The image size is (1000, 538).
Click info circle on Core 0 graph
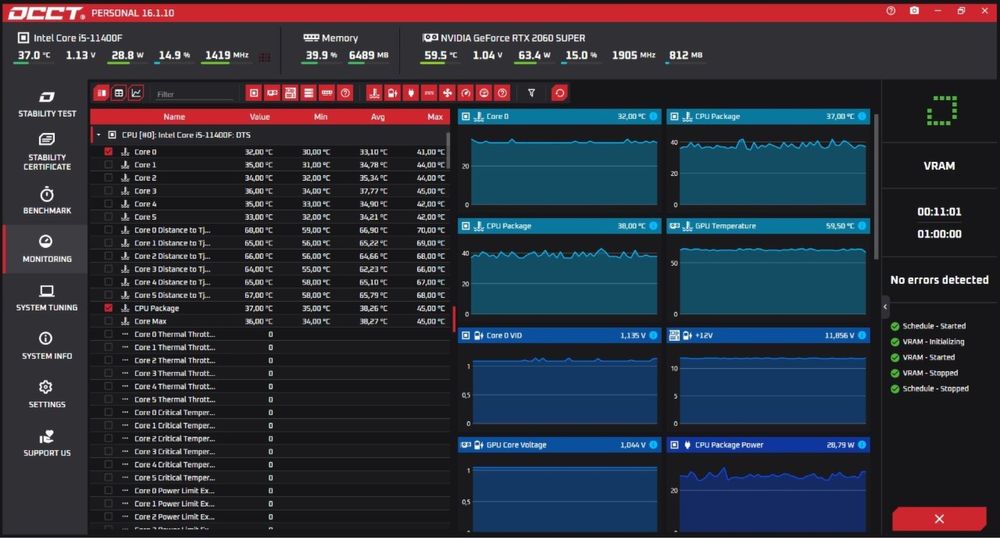coord(653,116)
